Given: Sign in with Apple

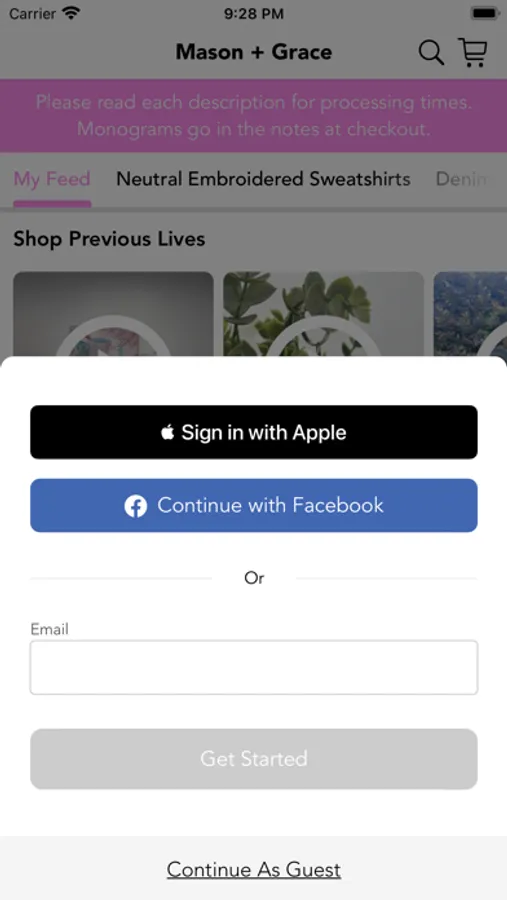Looking at the screenshot, I should (x=254, y=432).
